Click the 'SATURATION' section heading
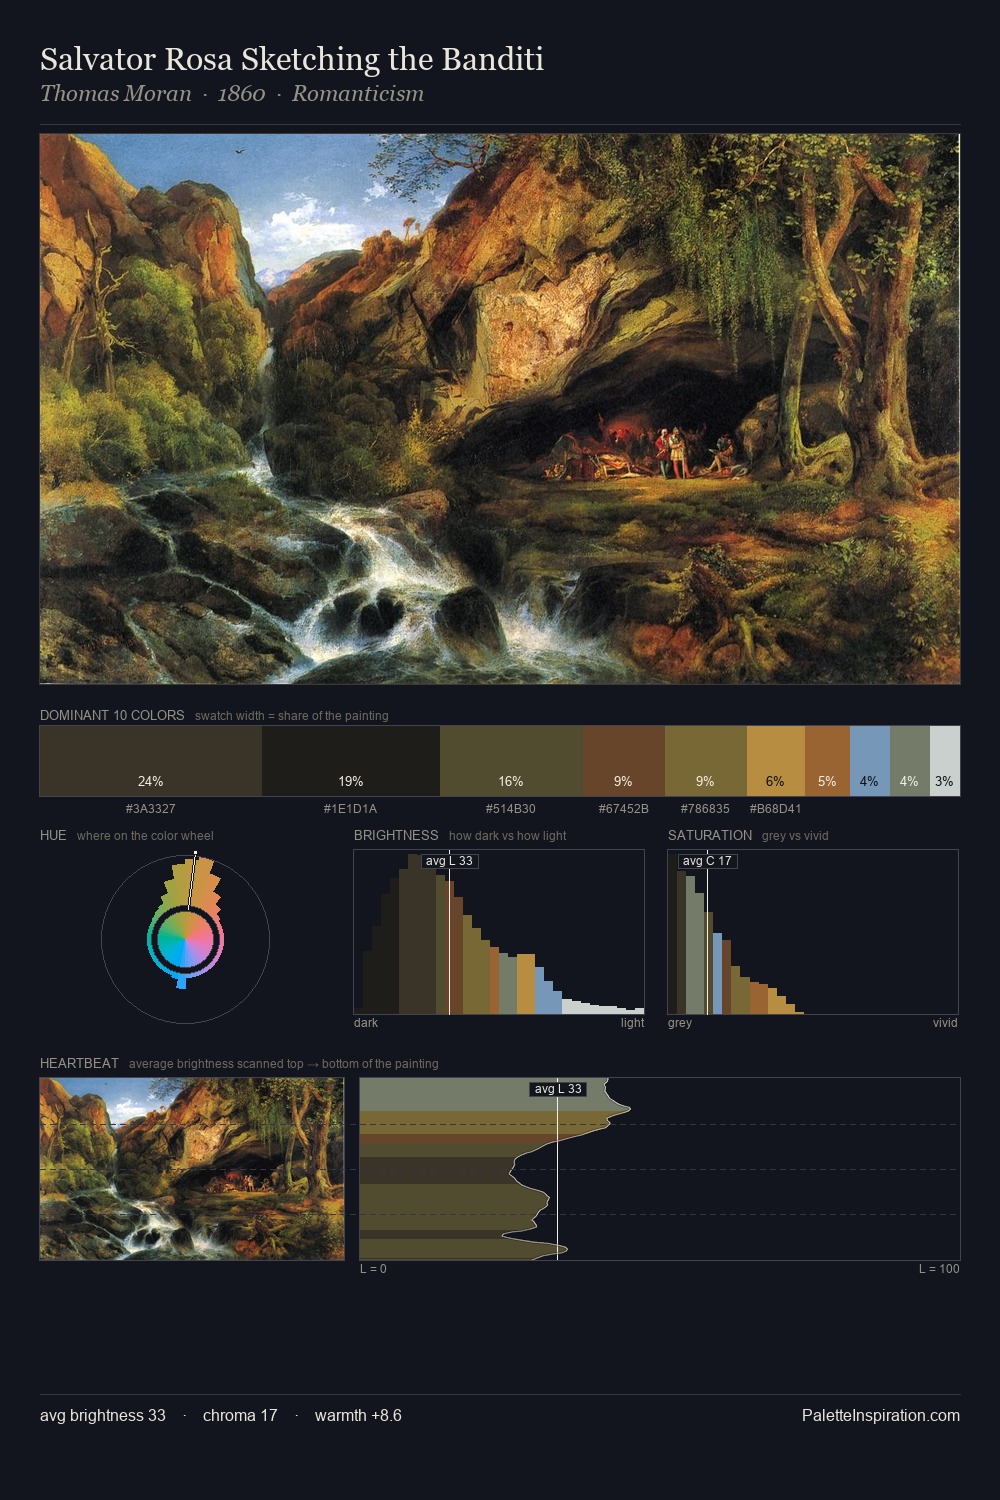The width and height of the screenshot is (1000, 1500). [x=710, y=835]
